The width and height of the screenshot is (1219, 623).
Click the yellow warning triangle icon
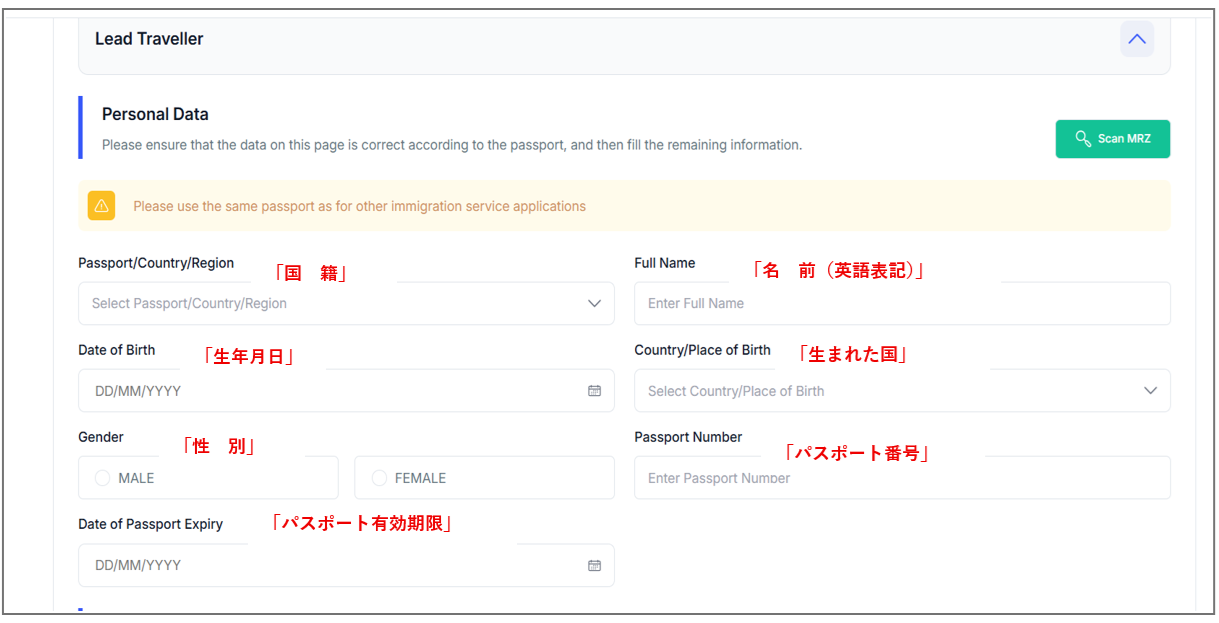coord(101,206)
